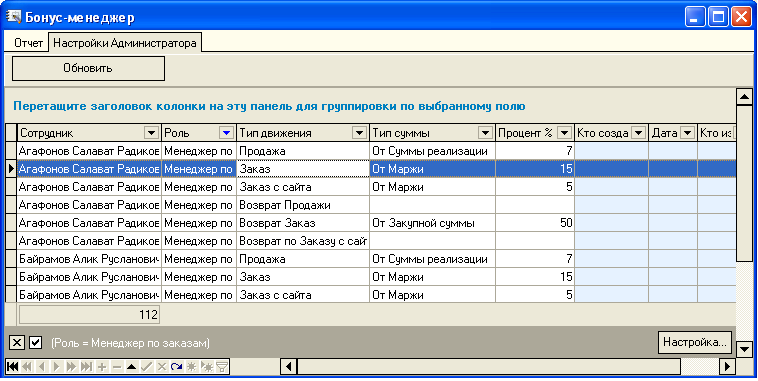Select Агафонов Салават in the Возврат Продажи row
758x381 pixels.
89,205
